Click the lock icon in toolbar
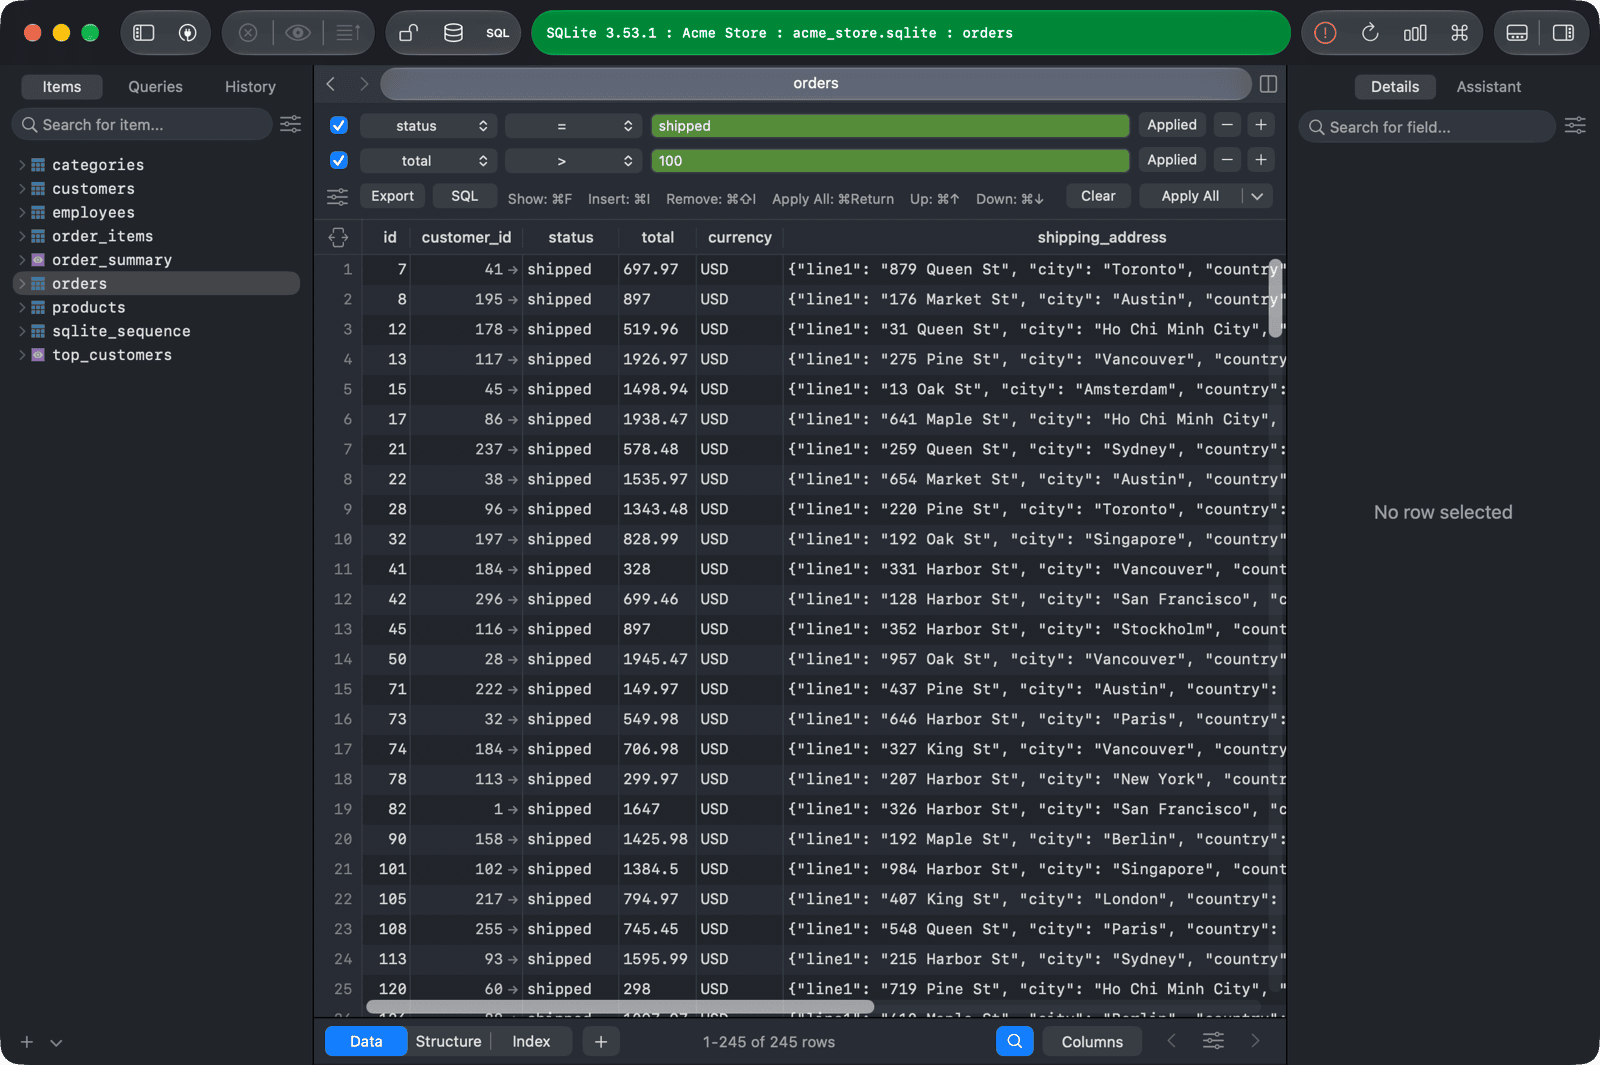1600x1065 pixels. coord(408,33)
